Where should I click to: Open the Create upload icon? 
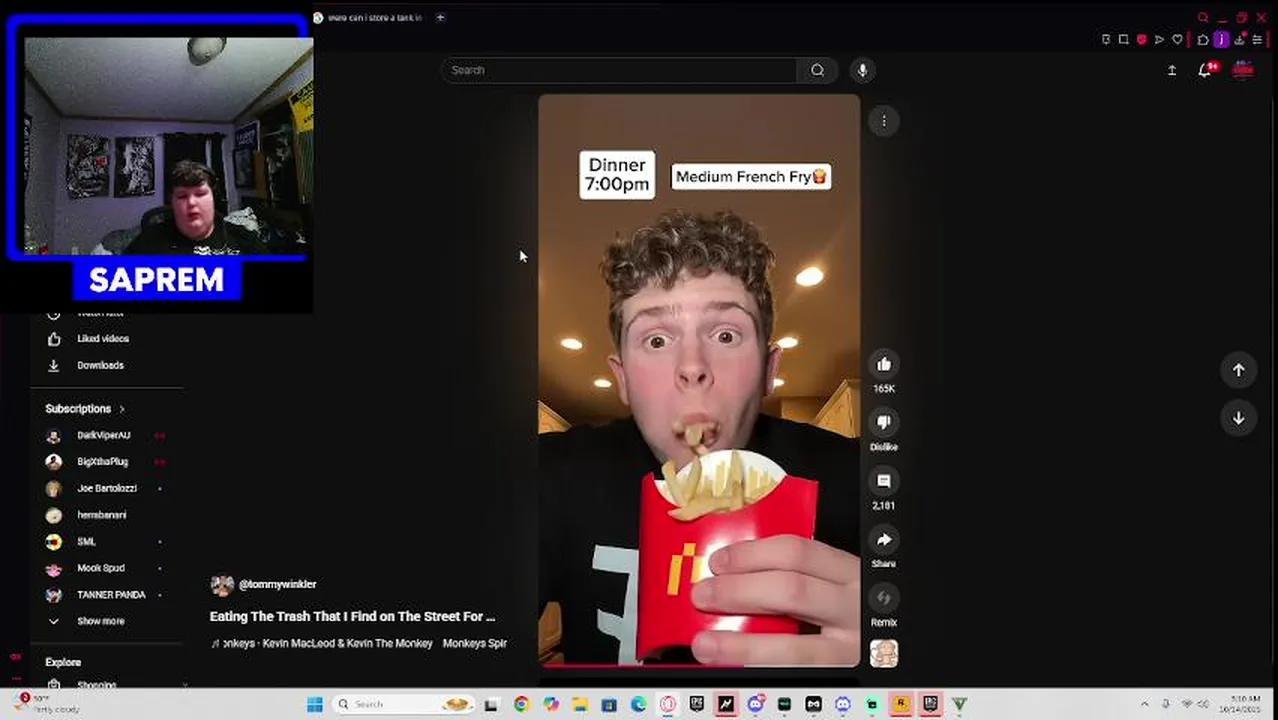(x=1172, y=70)
